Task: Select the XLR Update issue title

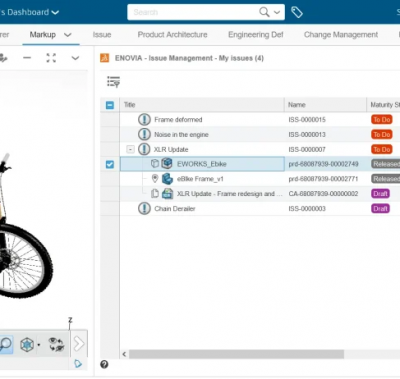Action: point(171,150)
